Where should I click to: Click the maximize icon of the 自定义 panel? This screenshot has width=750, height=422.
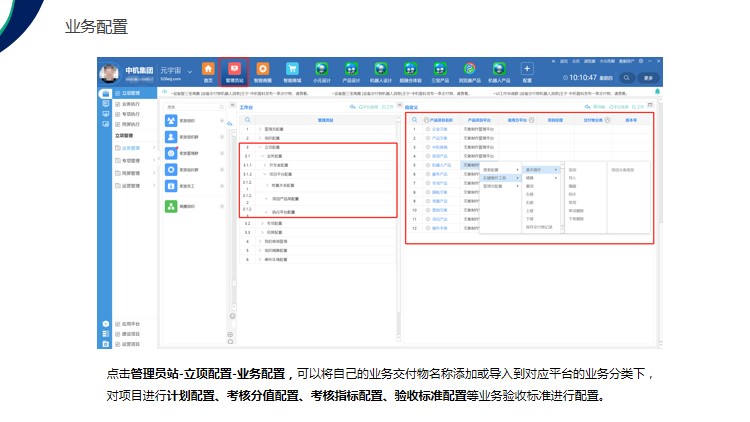[650, 105]
